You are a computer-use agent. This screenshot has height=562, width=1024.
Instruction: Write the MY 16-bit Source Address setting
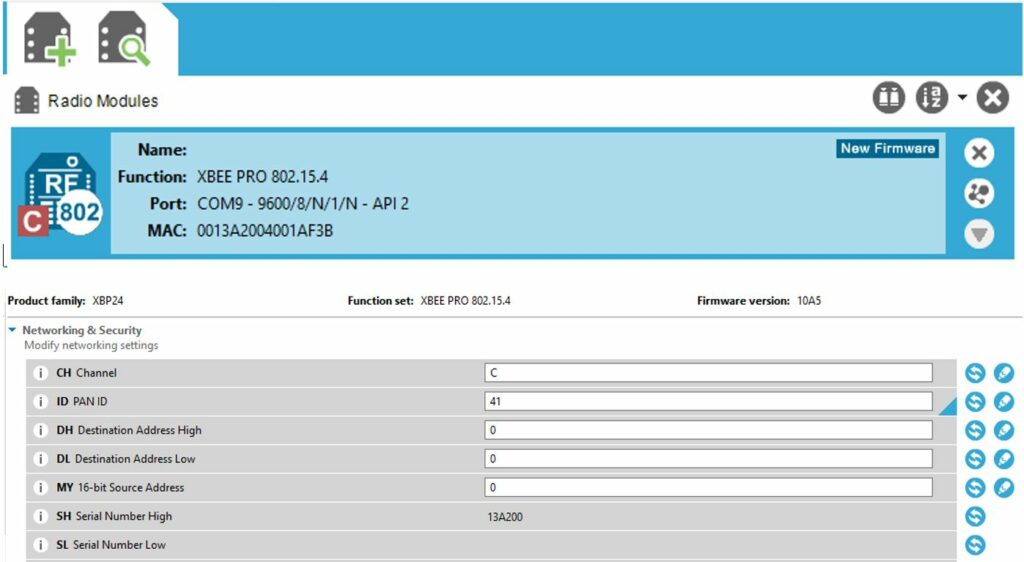tap(1004, 488)
